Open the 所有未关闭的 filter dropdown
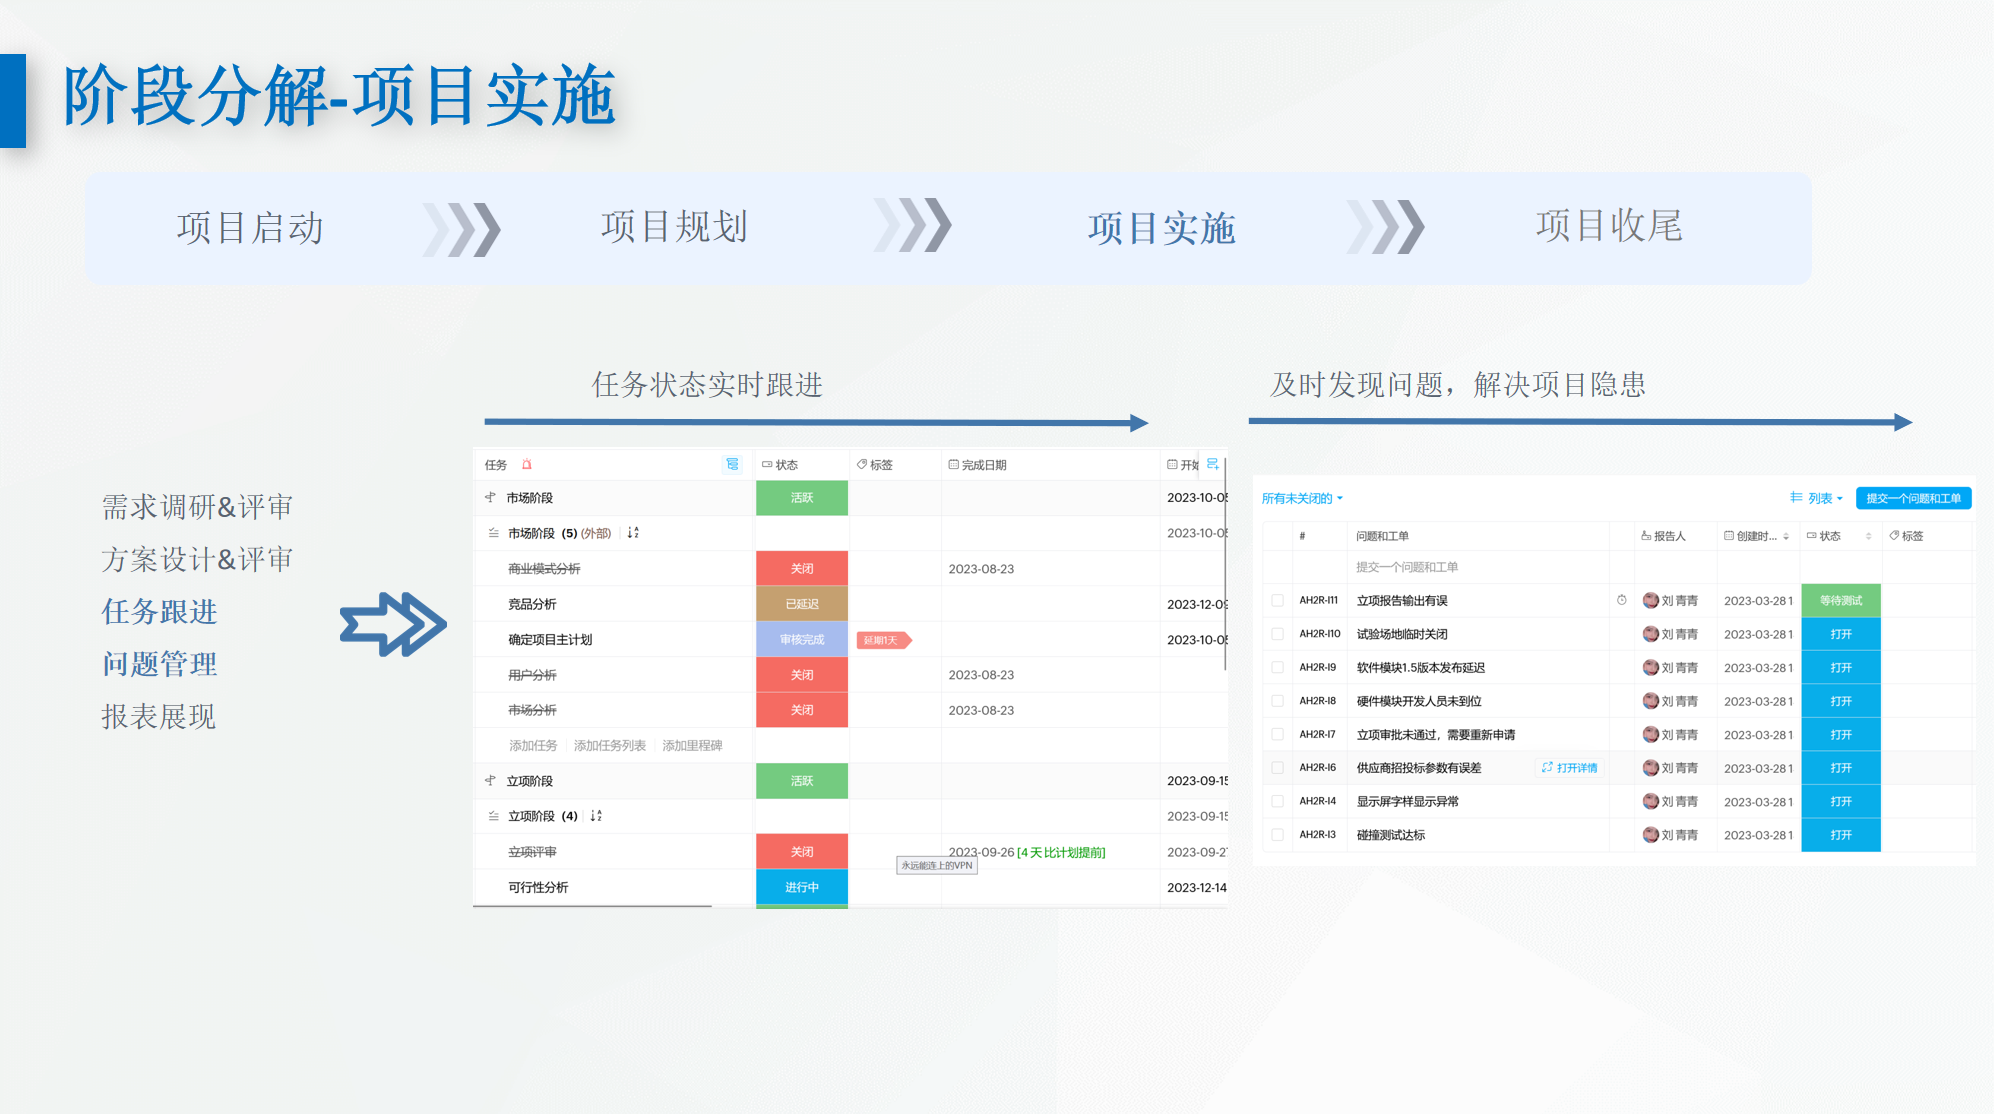1994x1114 pixels. (x=1302, y=498)
